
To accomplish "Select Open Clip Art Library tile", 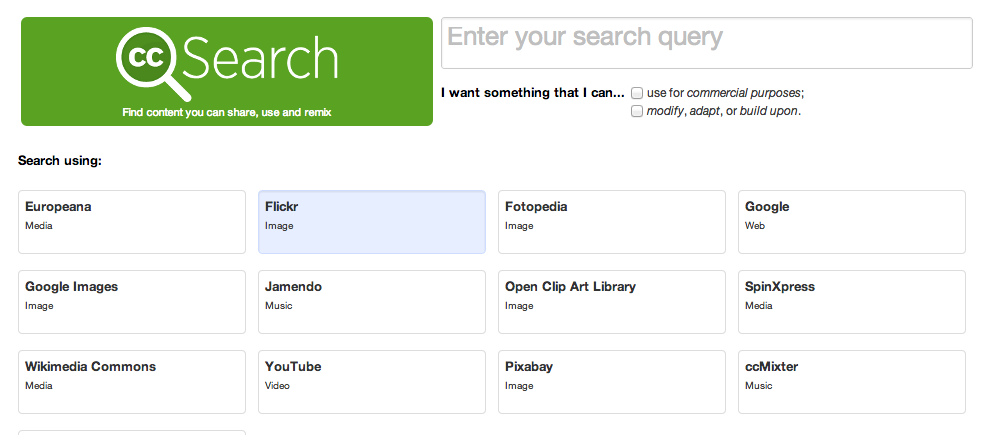I will pyautogui.click(x=612, y=302).
